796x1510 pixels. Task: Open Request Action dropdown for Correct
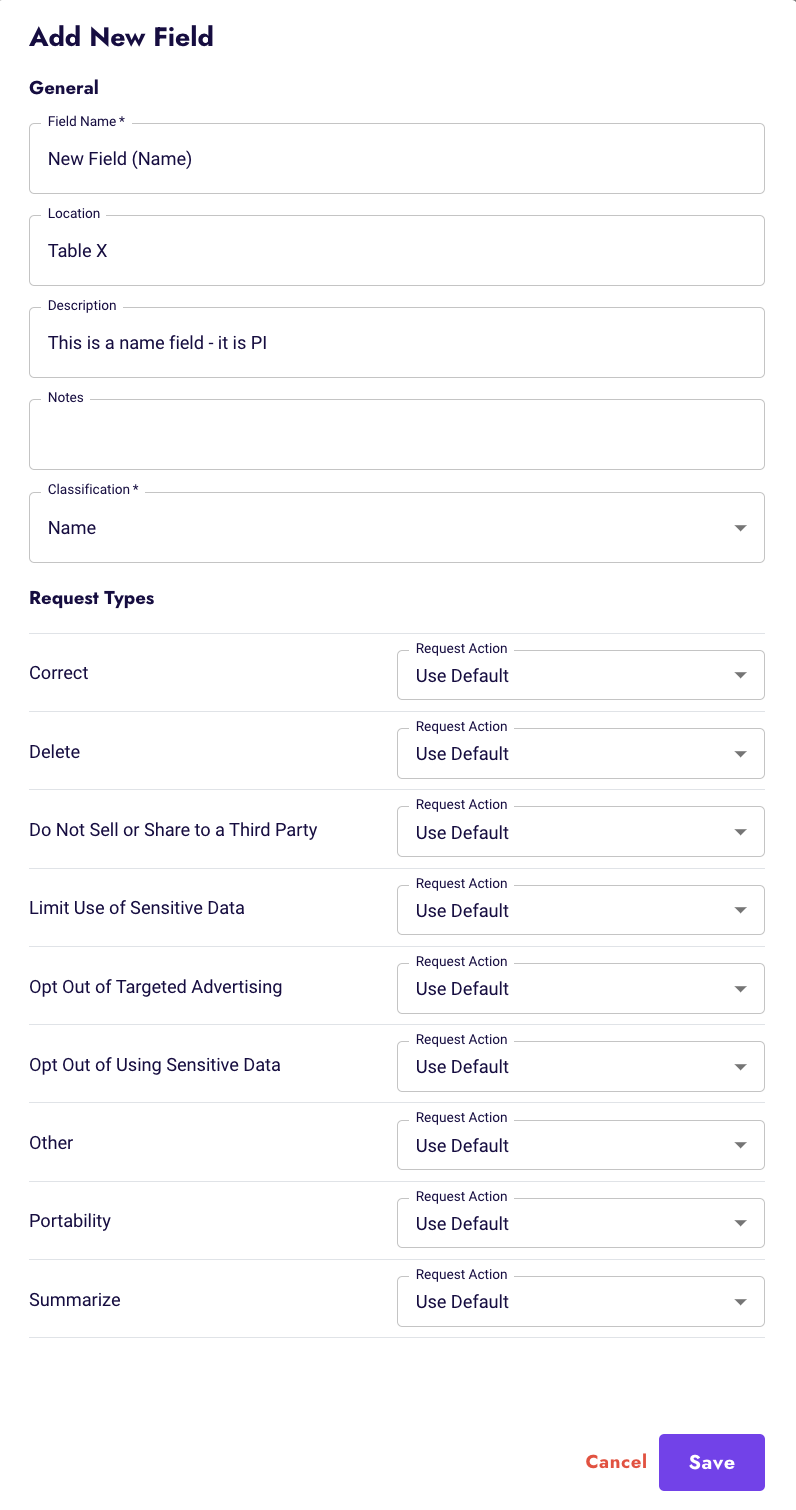point(581,675)
